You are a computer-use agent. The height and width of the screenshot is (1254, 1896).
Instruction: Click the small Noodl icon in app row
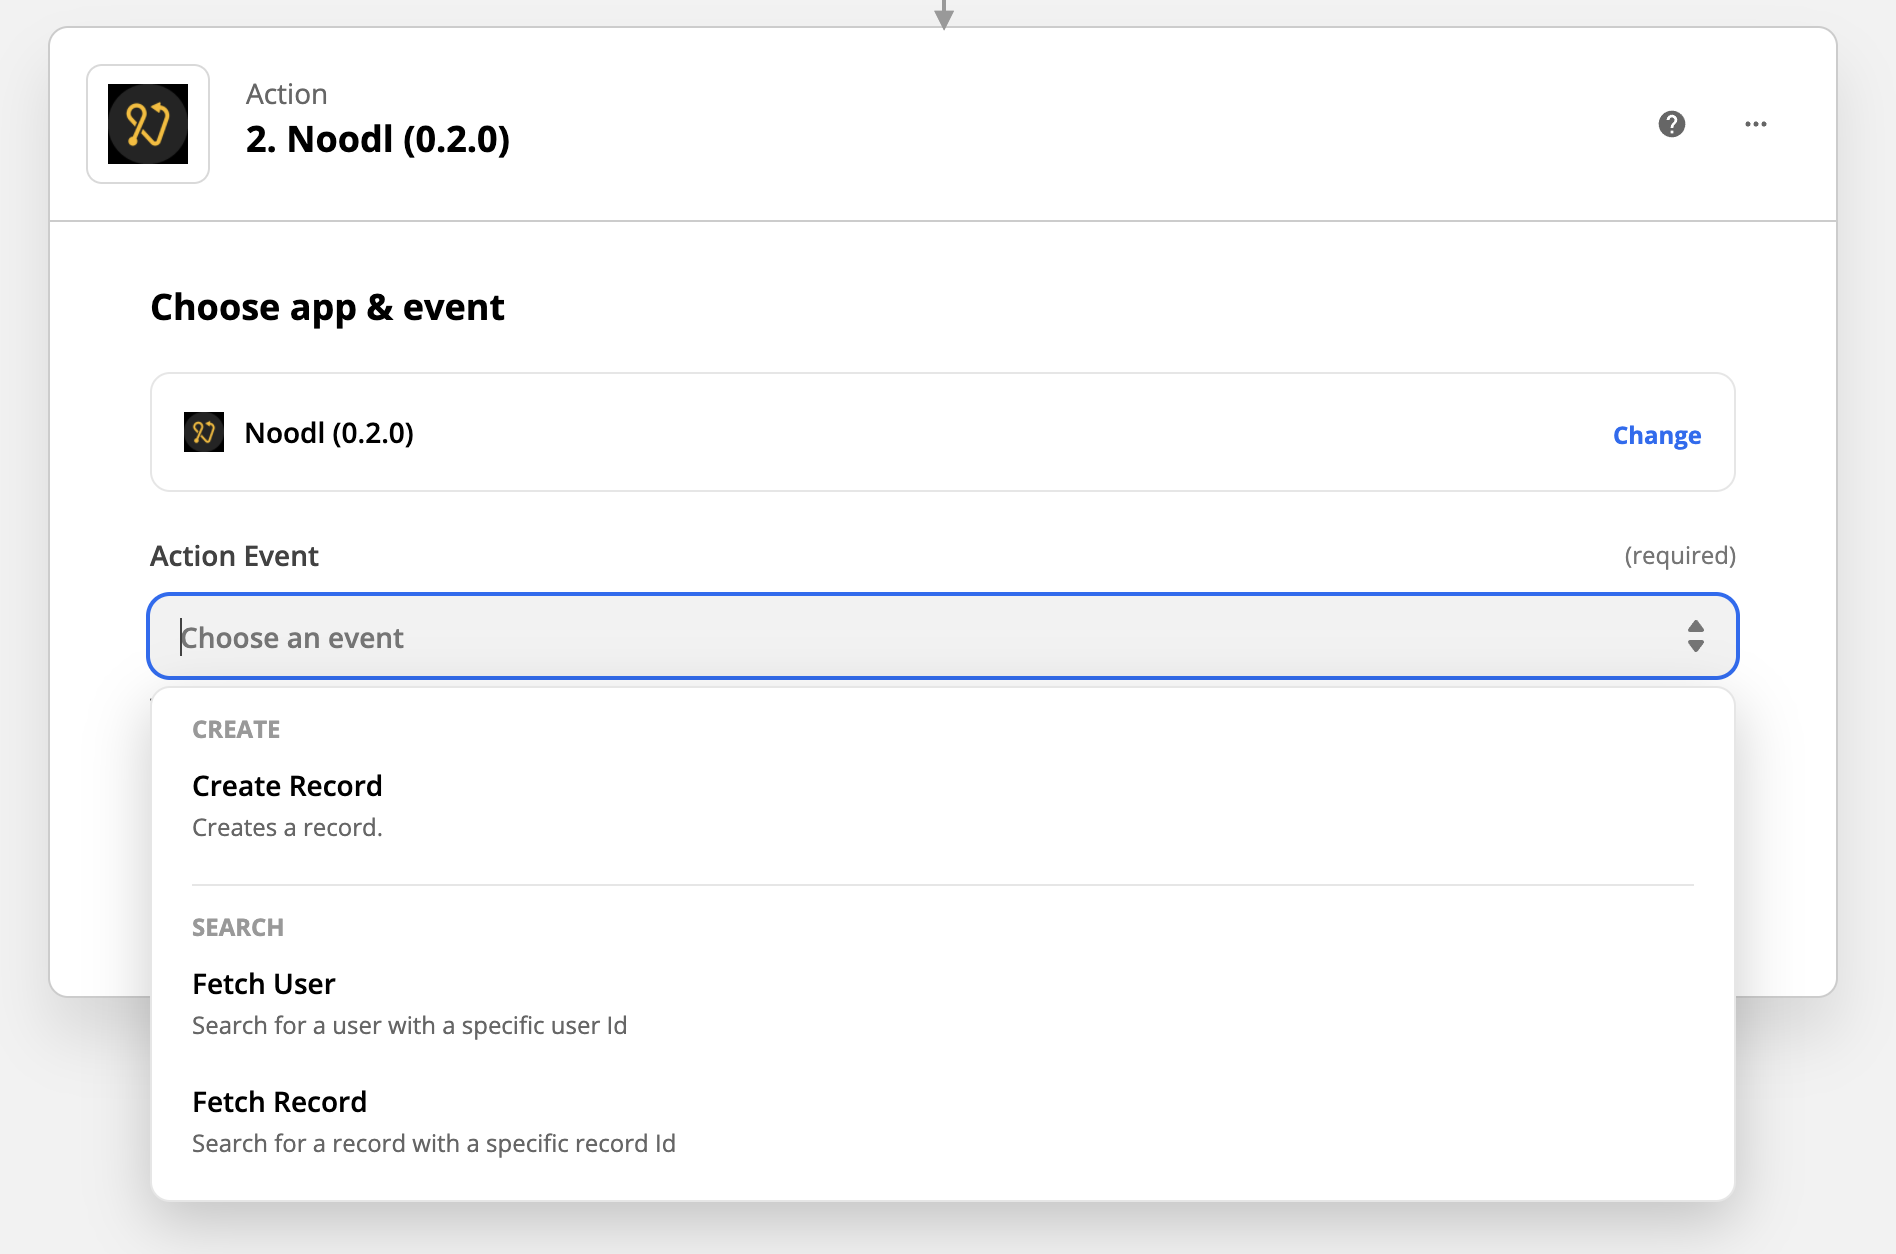[204, 432]
